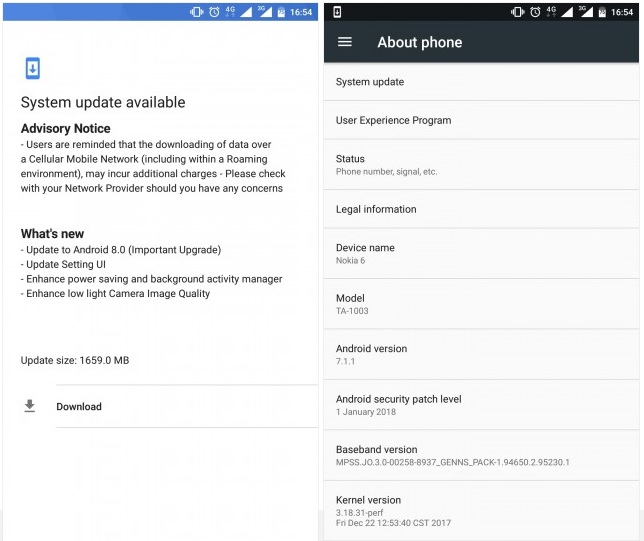Tap the 4G indicator in the right status bar

552,12
